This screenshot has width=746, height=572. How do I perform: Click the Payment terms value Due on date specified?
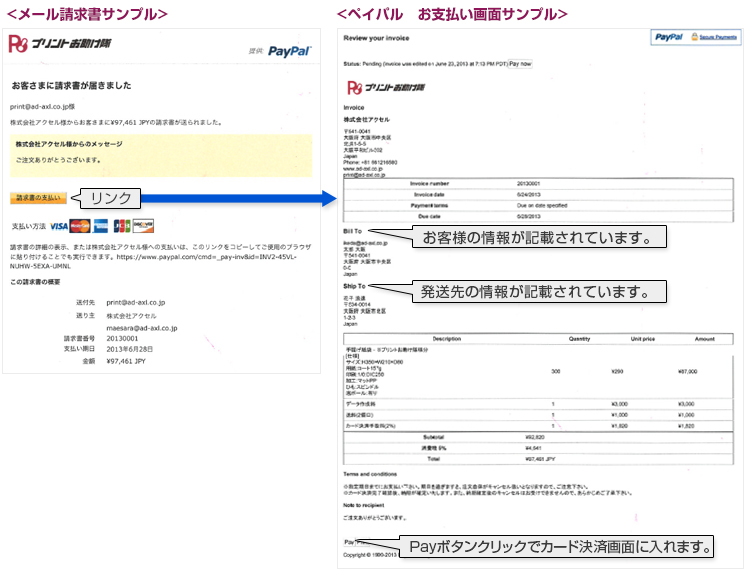(542, 206)
